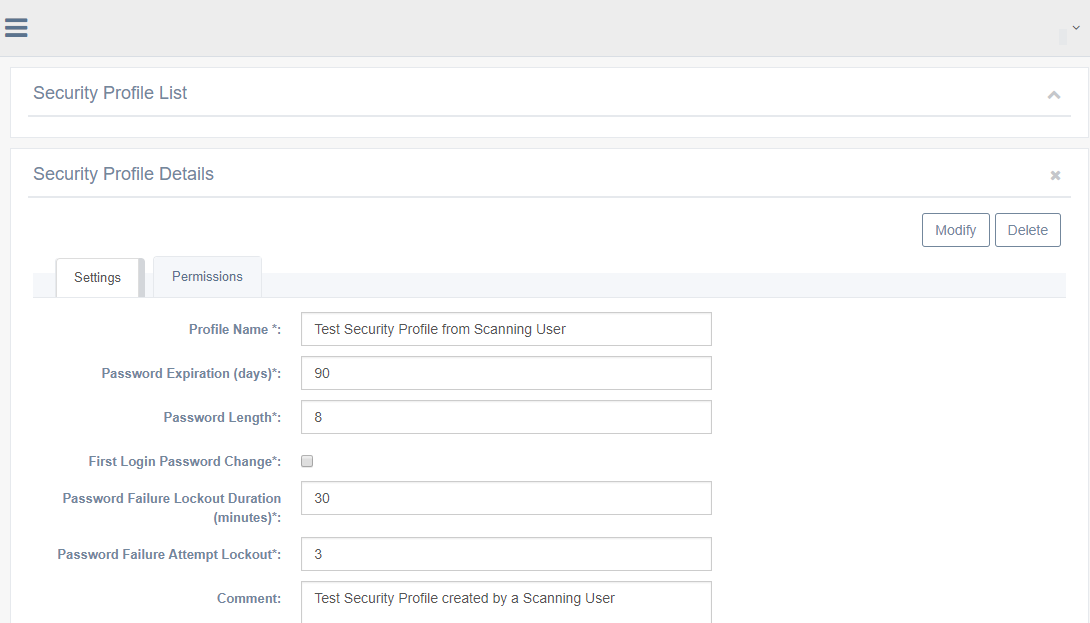Screen dimensions: 1090x623
Task: Click the Profile Name label
Action: point(235,330)
